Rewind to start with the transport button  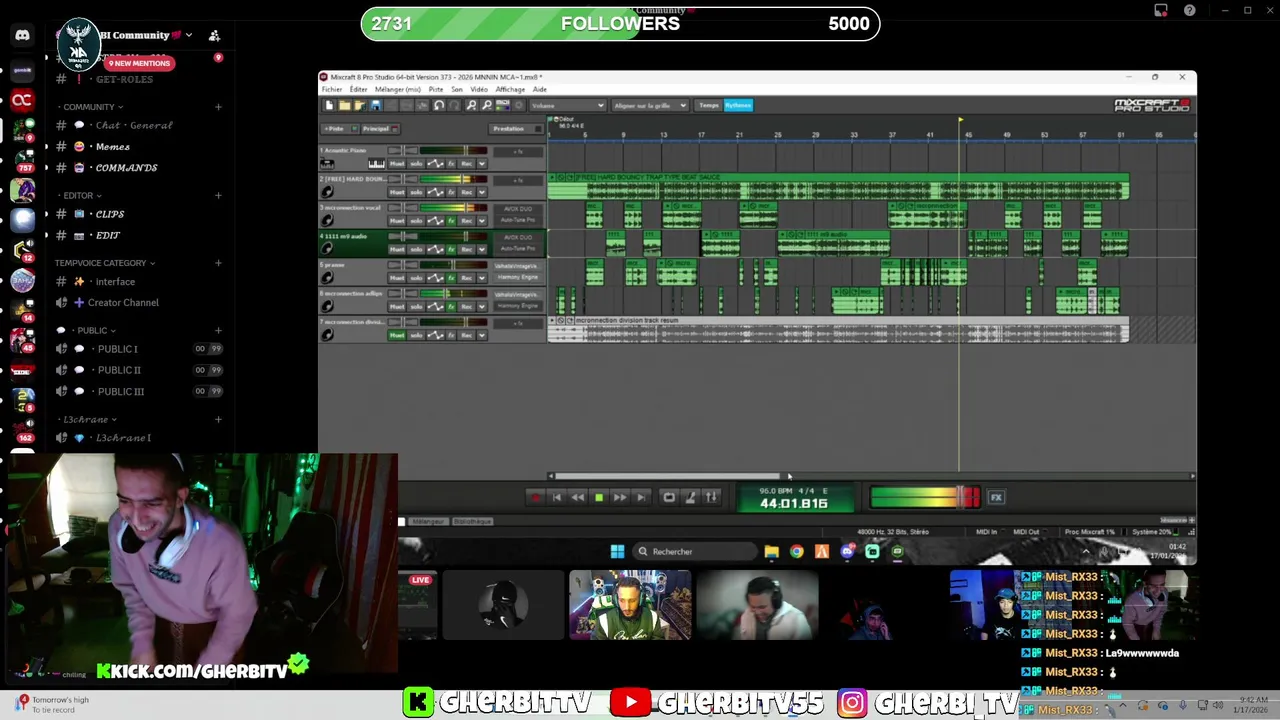pos(557,497)
